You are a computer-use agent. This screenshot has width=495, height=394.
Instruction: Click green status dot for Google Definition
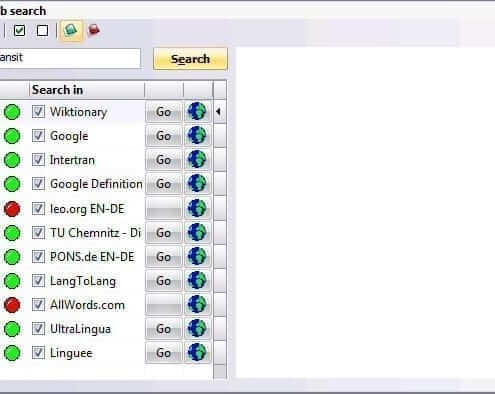tap(12, 184)
